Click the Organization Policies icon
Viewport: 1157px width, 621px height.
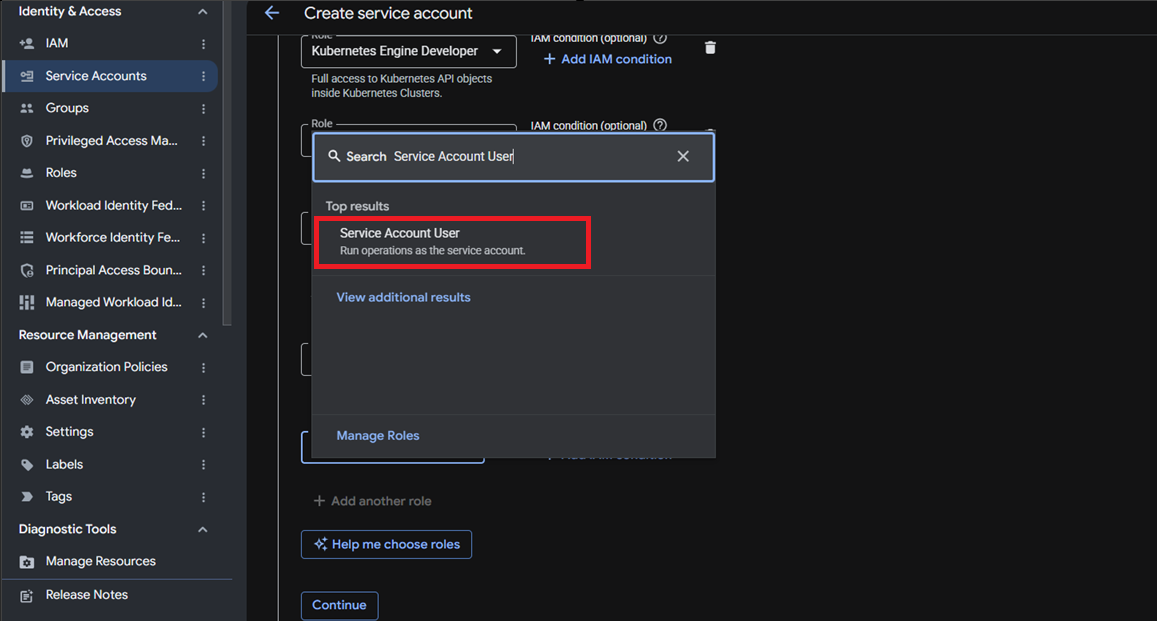click(27, 367)
